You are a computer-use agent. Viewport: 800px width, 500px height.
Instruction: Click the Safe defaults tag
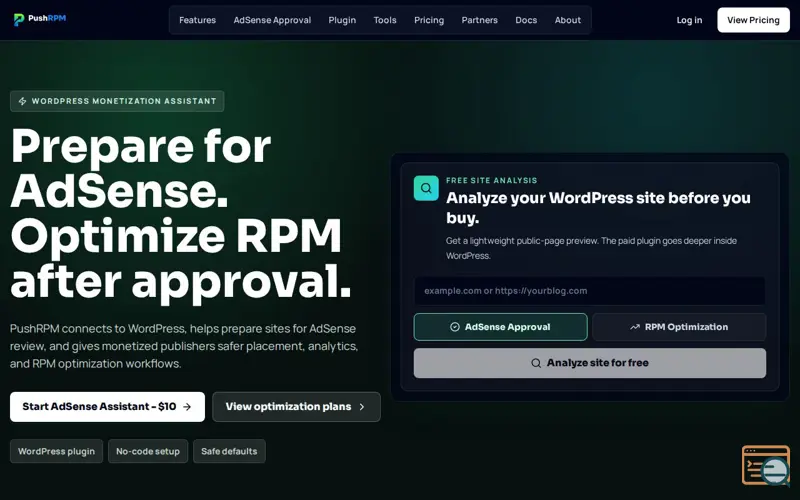pos(229,451)
